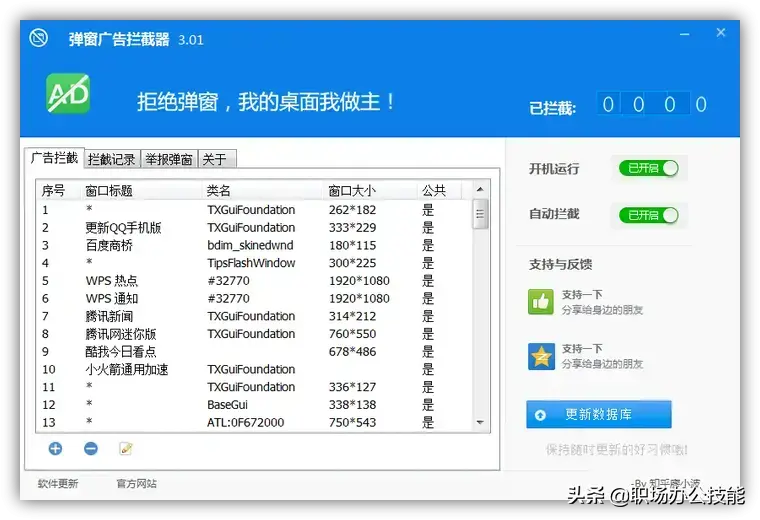Select the row 百度商桥

[254, 245]
